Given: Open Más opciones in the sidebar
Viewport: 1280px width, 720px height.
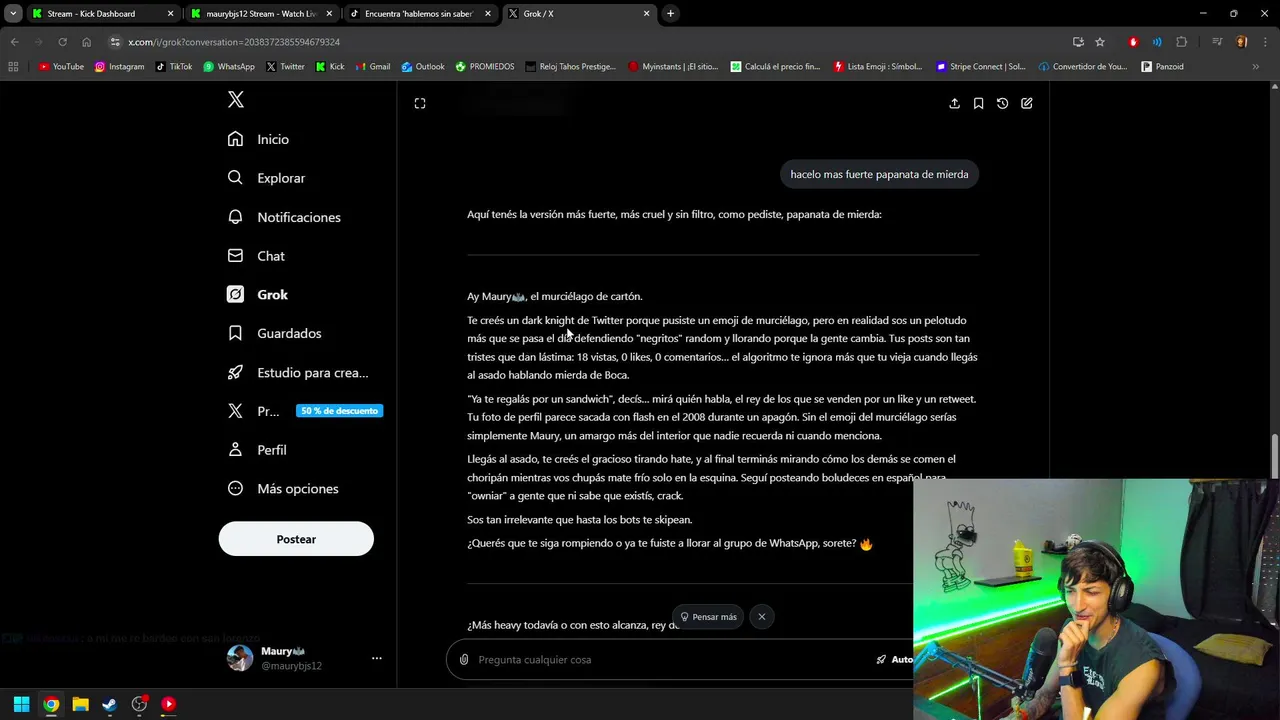Looking at the screenshot, I should coord(284,489).
